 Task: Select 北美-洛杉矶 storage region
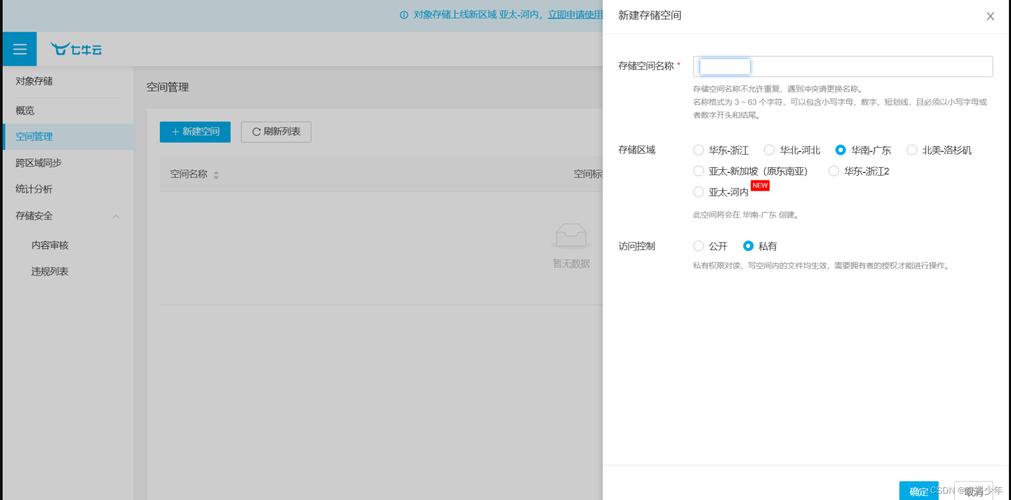912,150
